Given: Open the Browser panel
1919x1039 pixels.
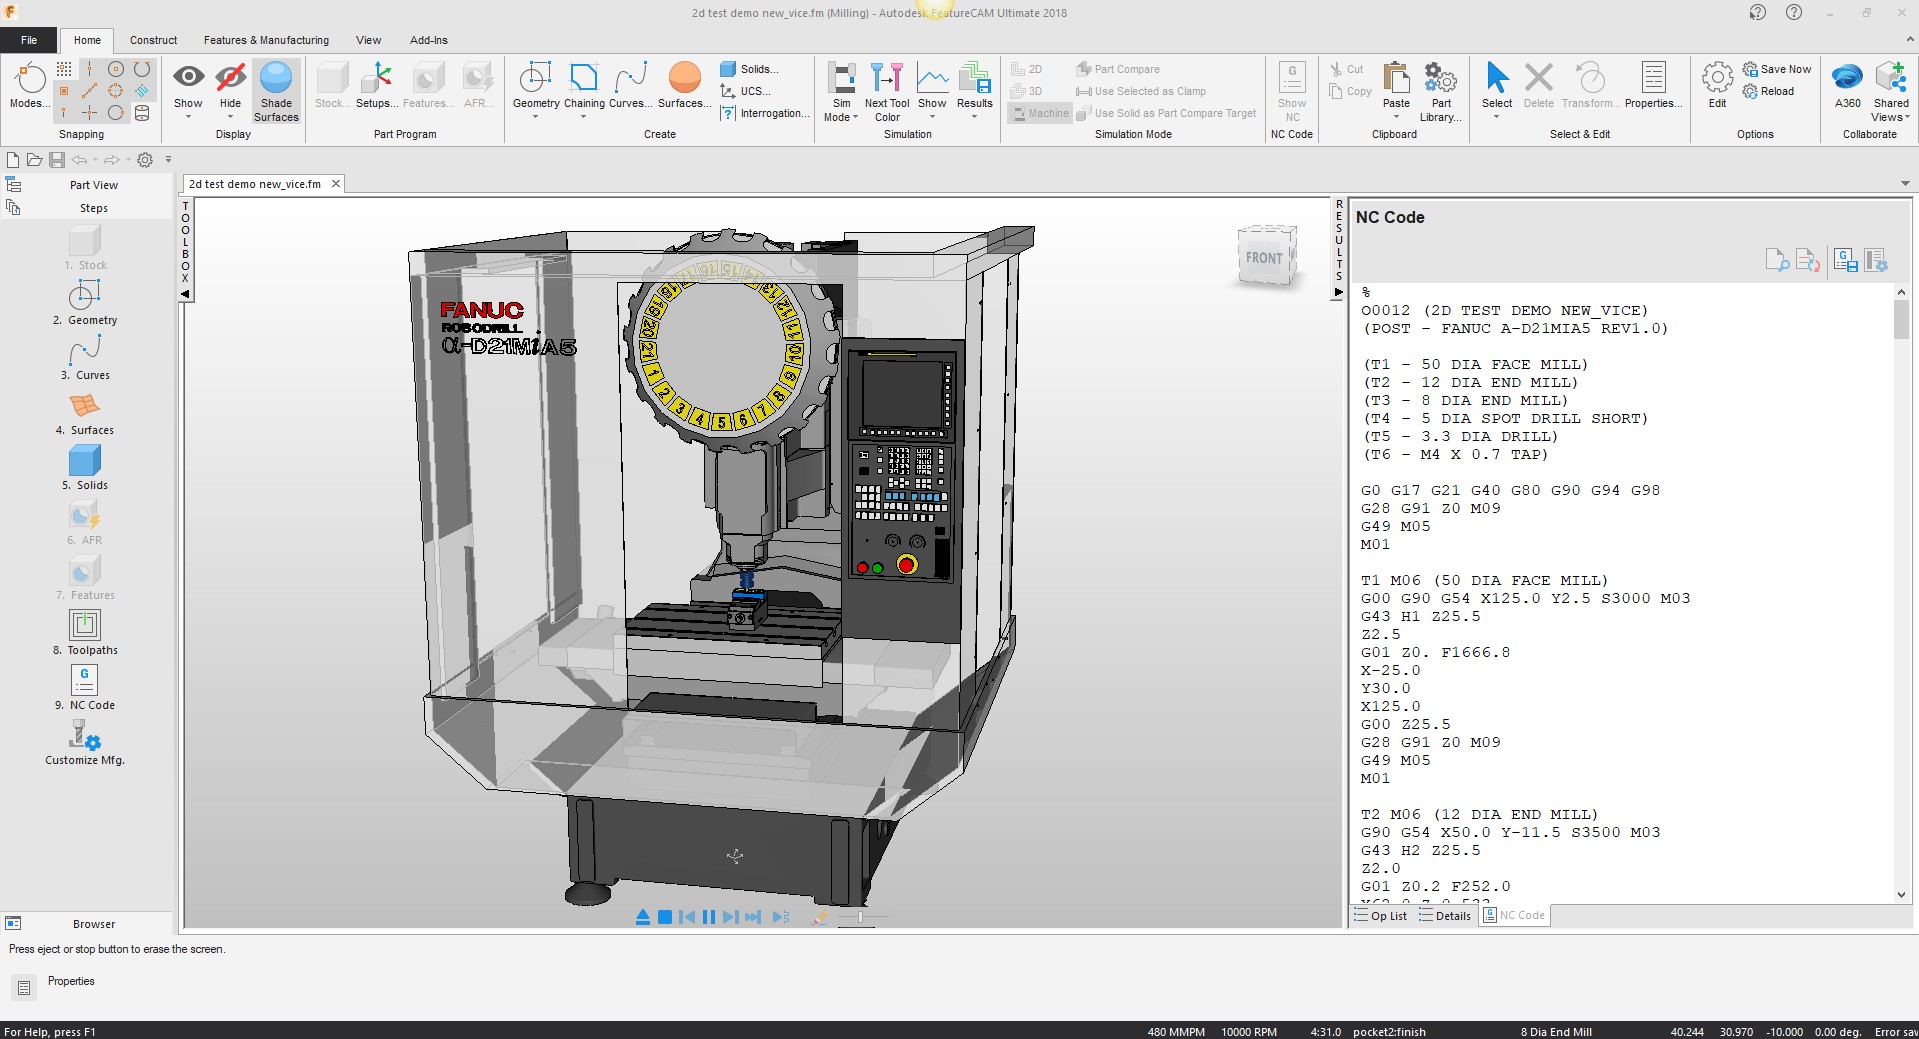Looking at the screenshot, I should [x=93, y=924].
